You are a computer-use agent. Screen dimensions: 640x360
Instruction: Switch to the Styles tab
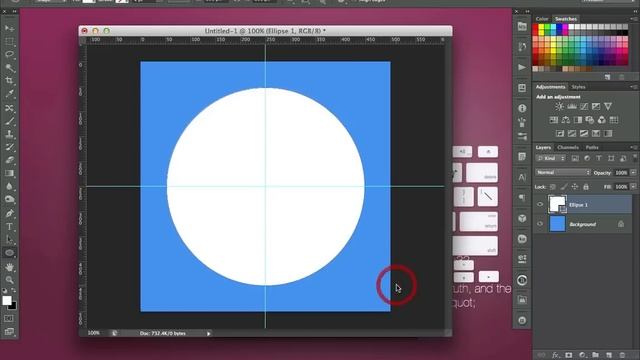pyautogui.click(x=578, y=87)
